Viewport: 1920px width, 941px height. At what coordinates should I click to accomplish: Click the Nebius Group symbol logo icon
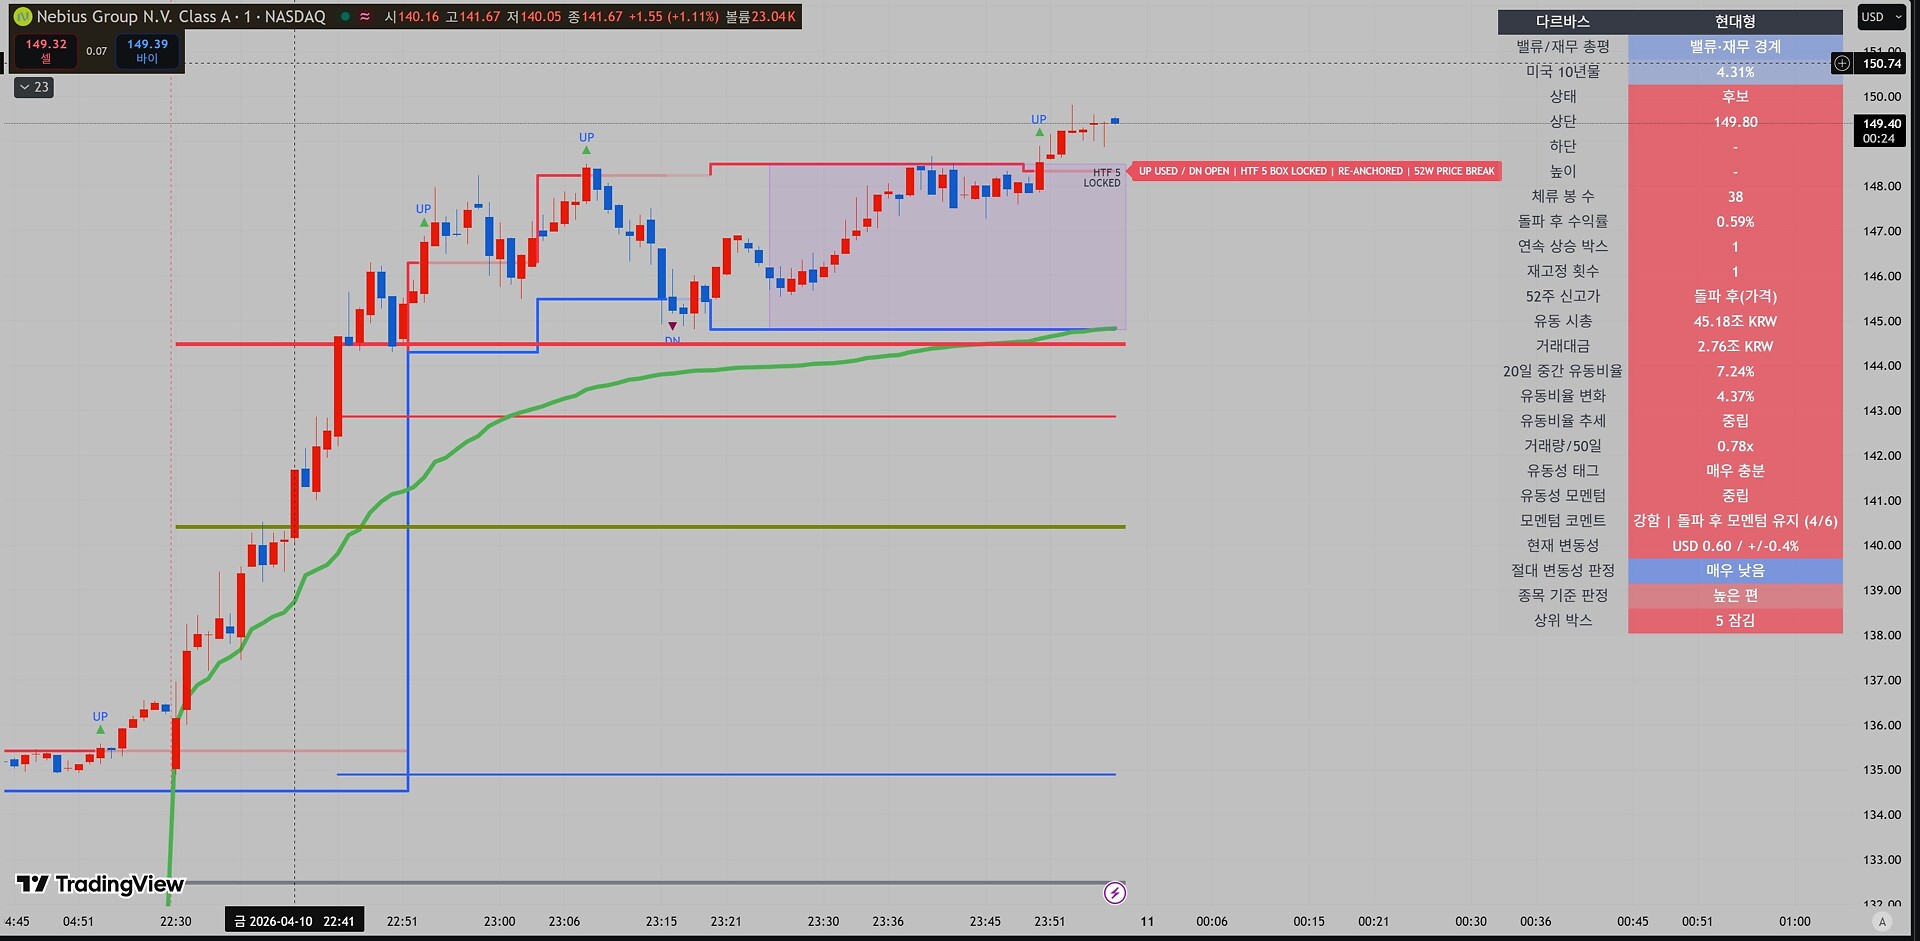(x=22, y=16)
